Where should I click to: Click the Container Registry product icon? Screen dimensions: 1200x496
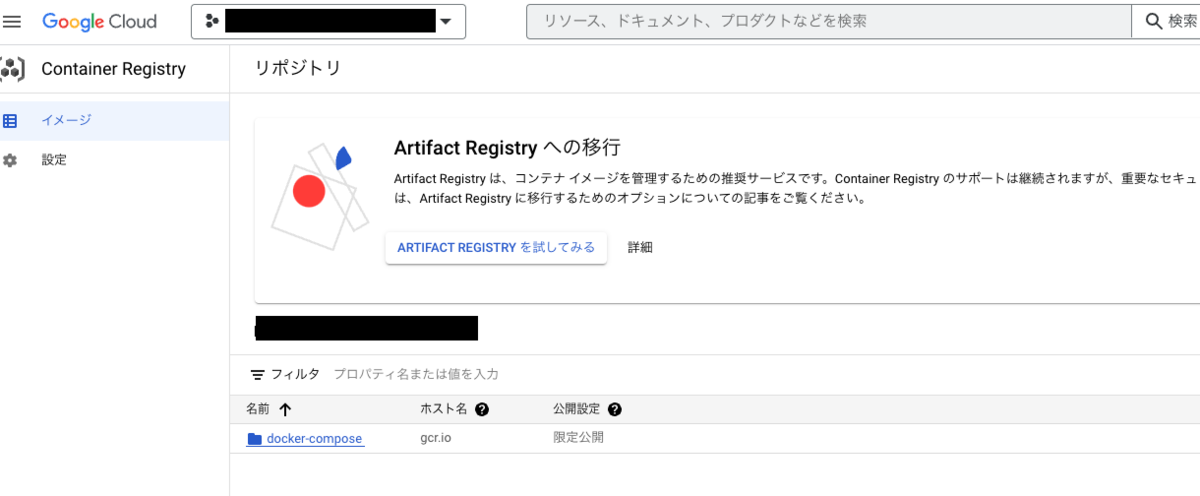pos(13,69)
